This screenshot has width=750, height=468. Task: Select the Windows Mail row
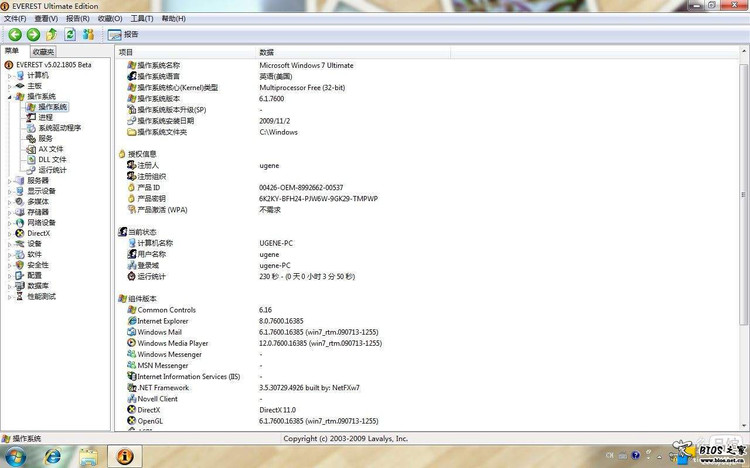click(427, 332)
